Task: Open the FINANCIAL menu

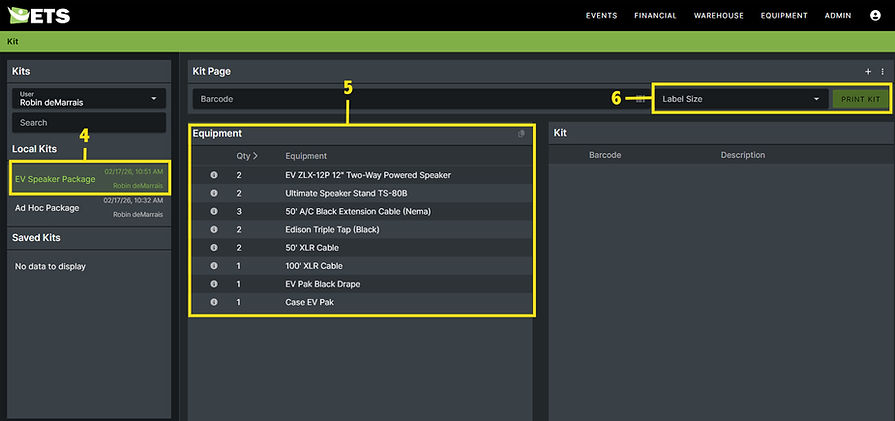Action: [x=655, y=16]
